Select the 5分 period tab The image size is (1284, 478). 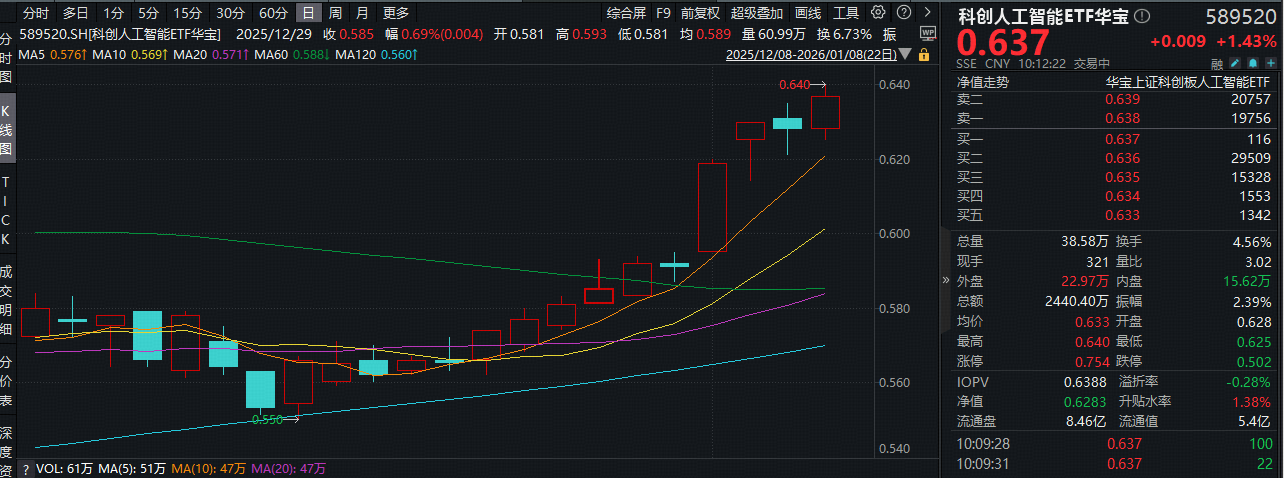coord(148,13)
